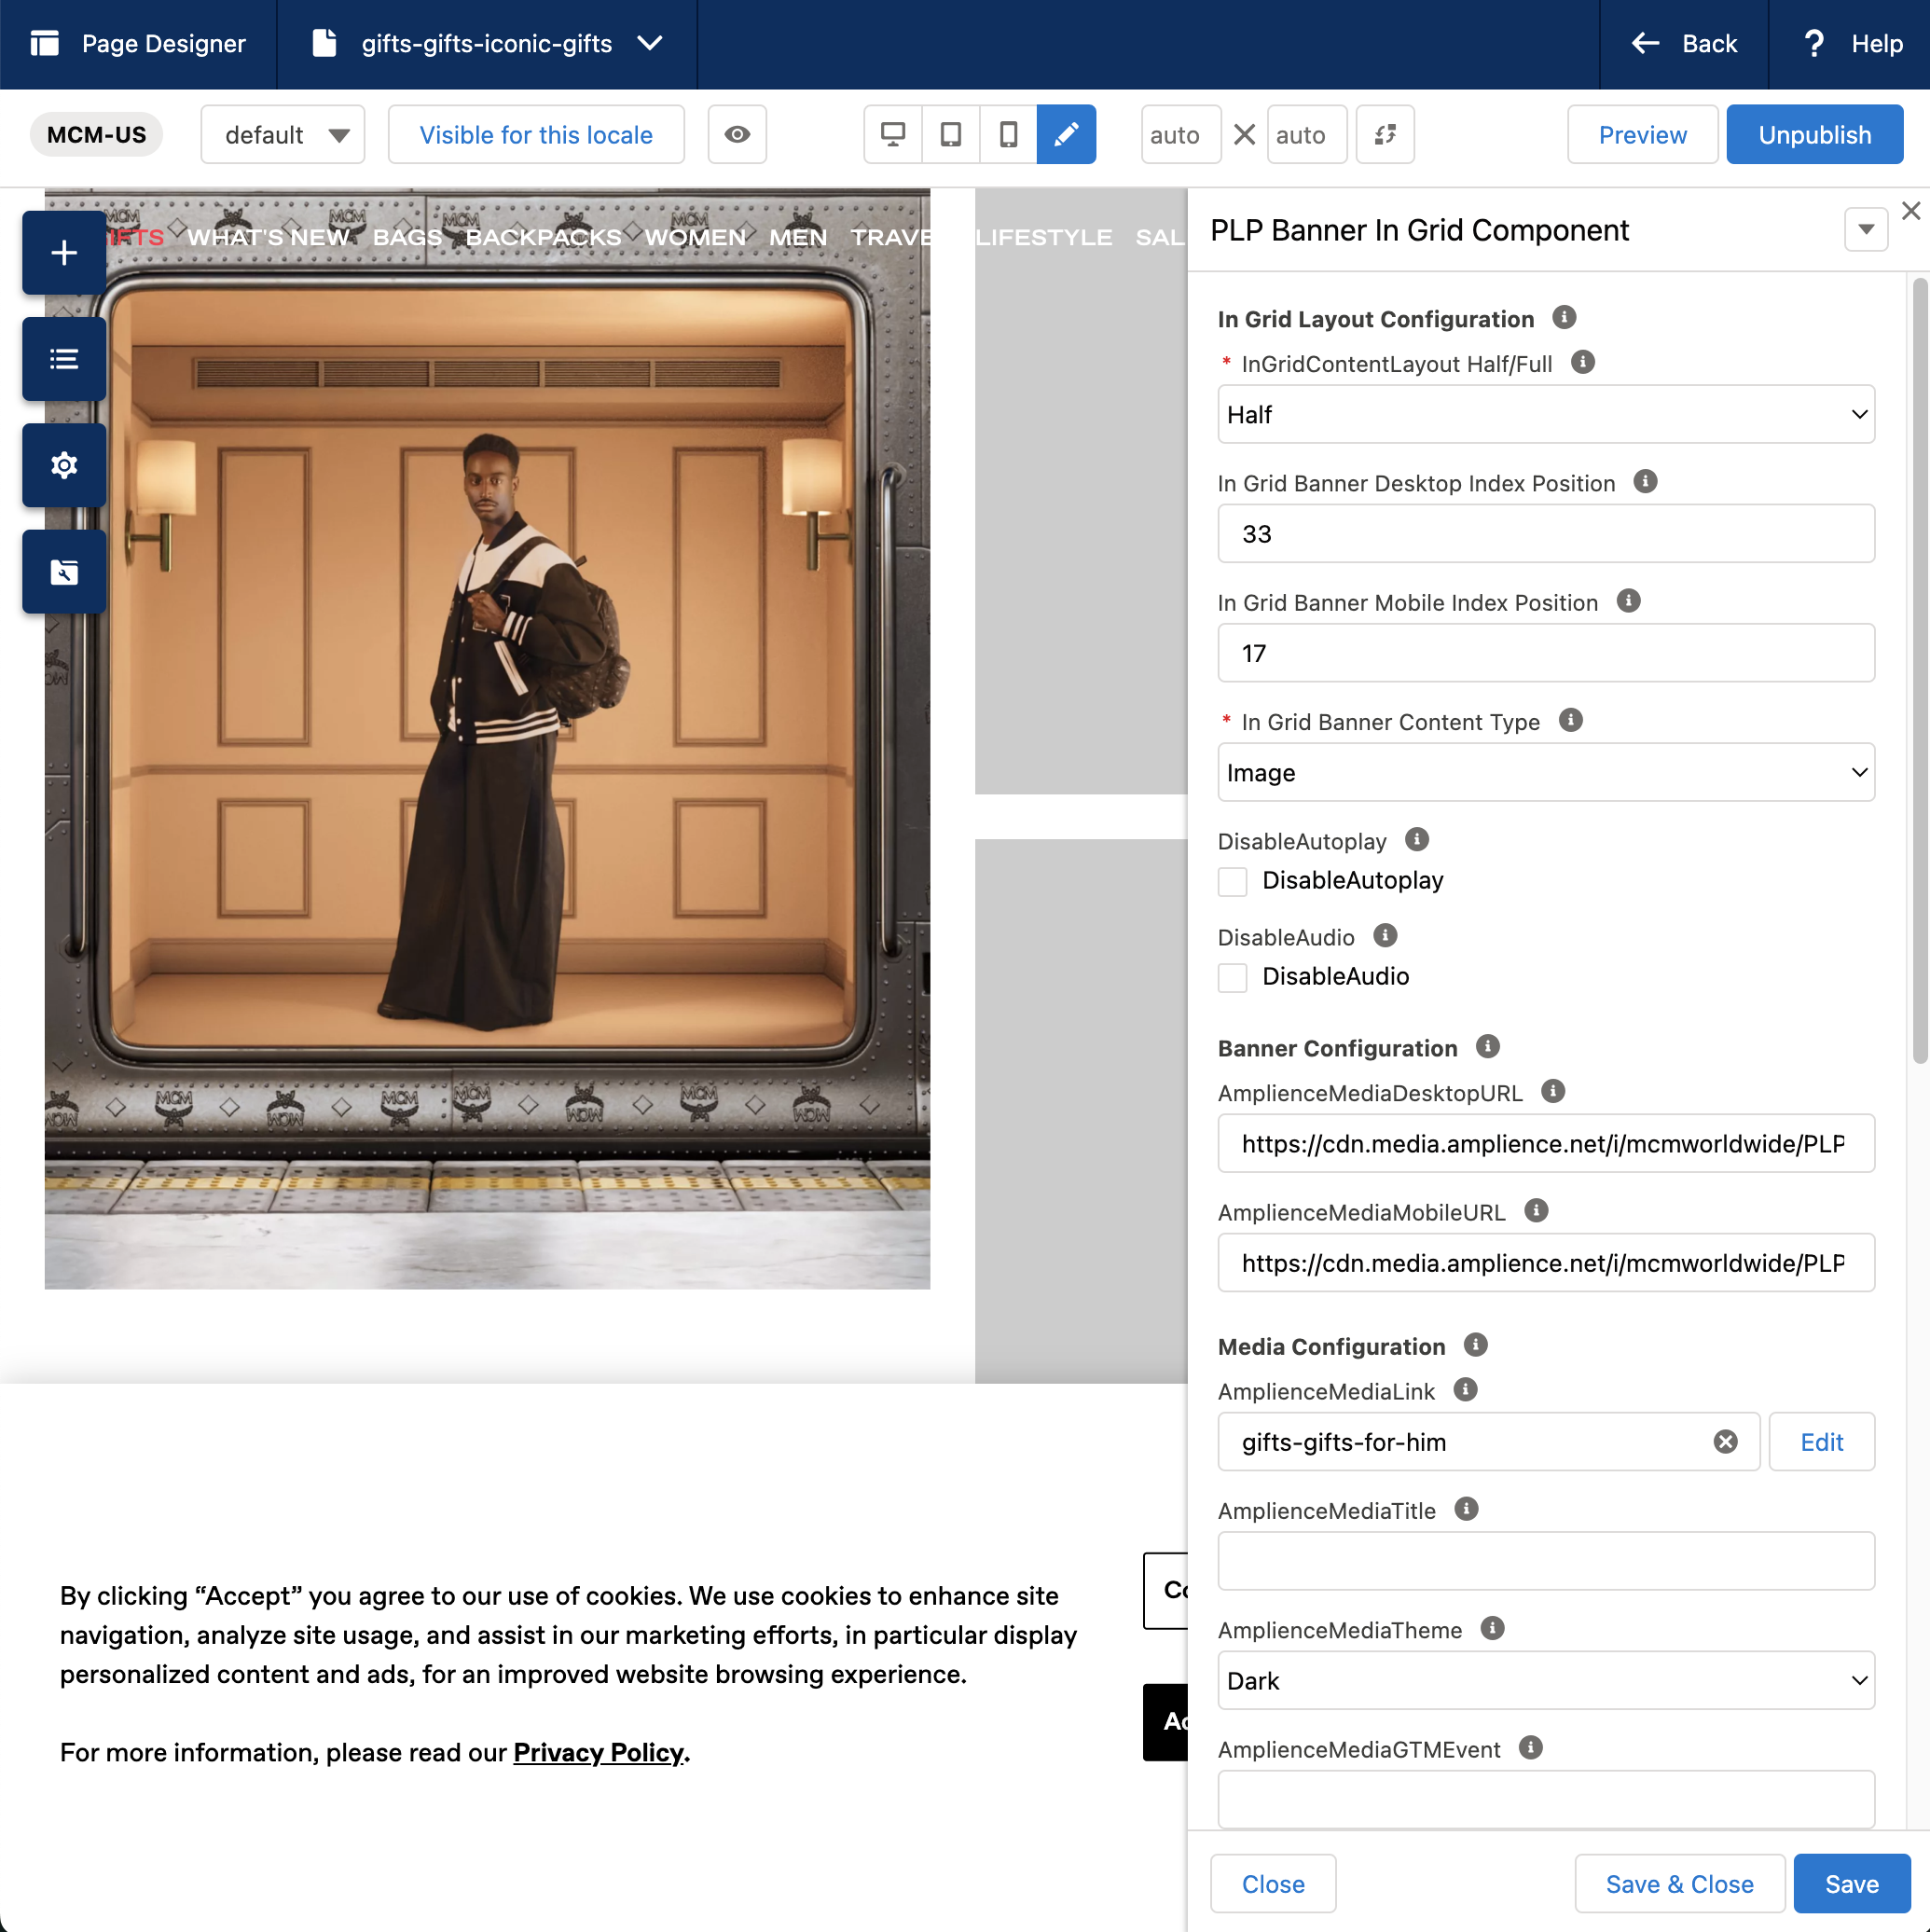Open the InGridContentLayout Half dropdown
Image resolution: width=1930 pixels, height=1932 pixels.
point(1545,414)
